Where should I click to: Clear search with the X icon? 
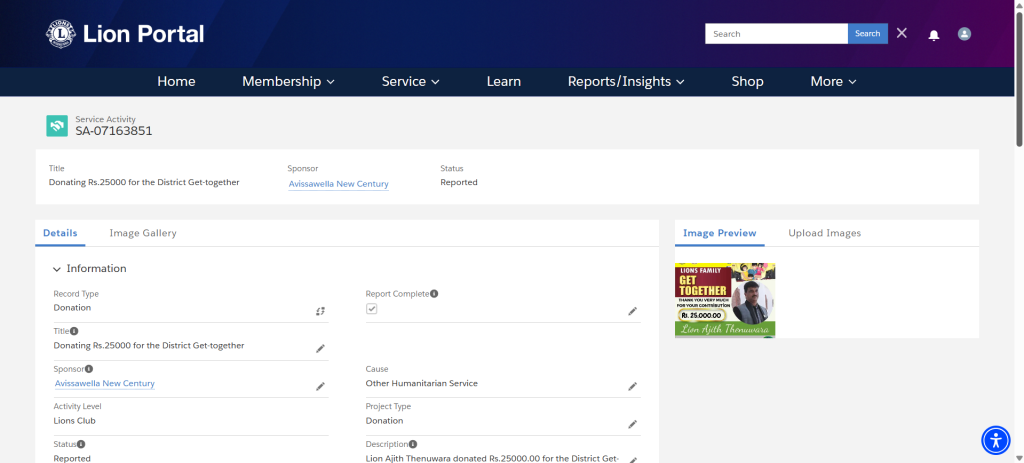(902, 33)
